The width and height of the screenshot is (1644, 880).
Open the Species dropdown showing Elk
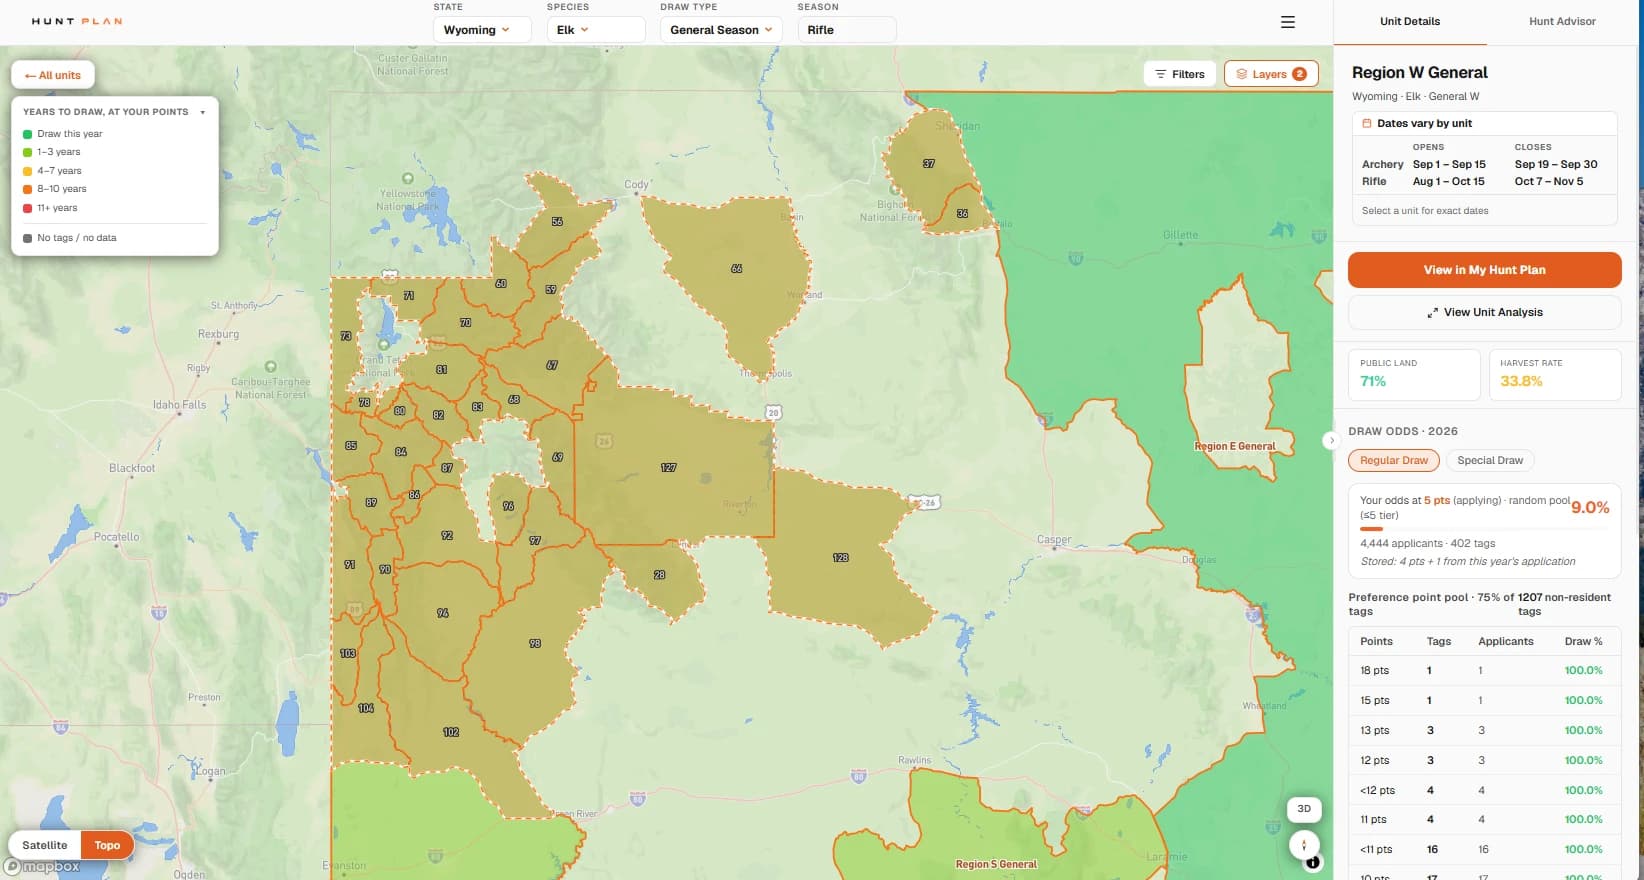pos(596,30)
